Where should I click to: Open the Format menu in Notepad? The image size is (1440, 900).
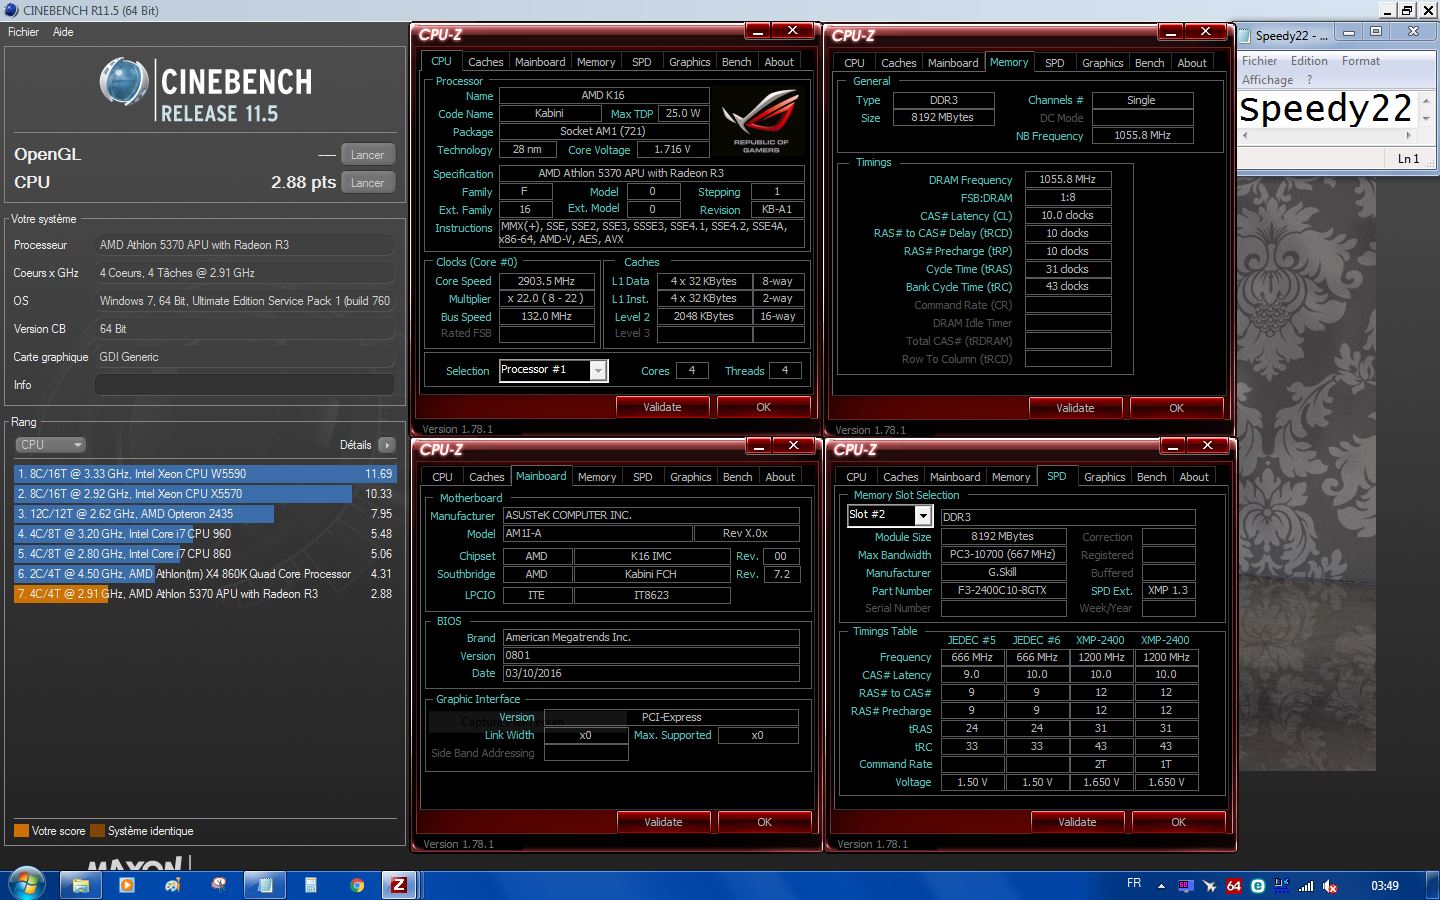pyautogui.click(x=1361, y=61)
